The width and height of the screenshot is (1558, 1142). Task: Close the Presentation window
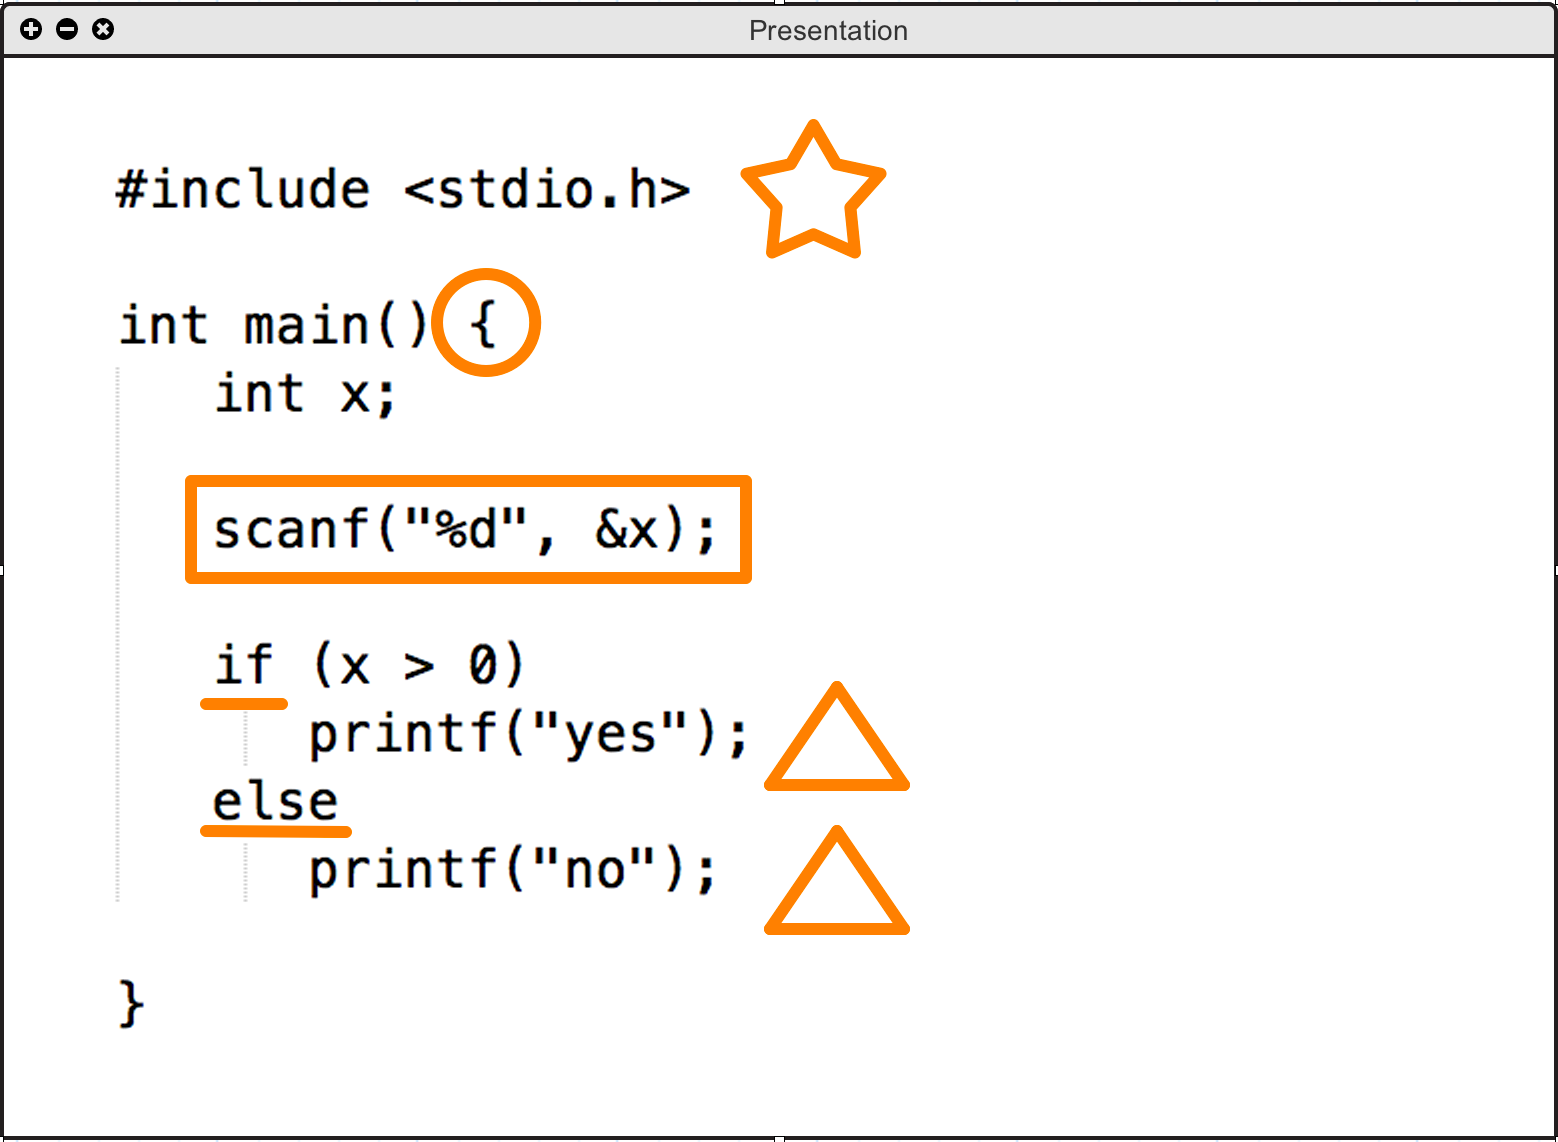[x=103, y=29]
